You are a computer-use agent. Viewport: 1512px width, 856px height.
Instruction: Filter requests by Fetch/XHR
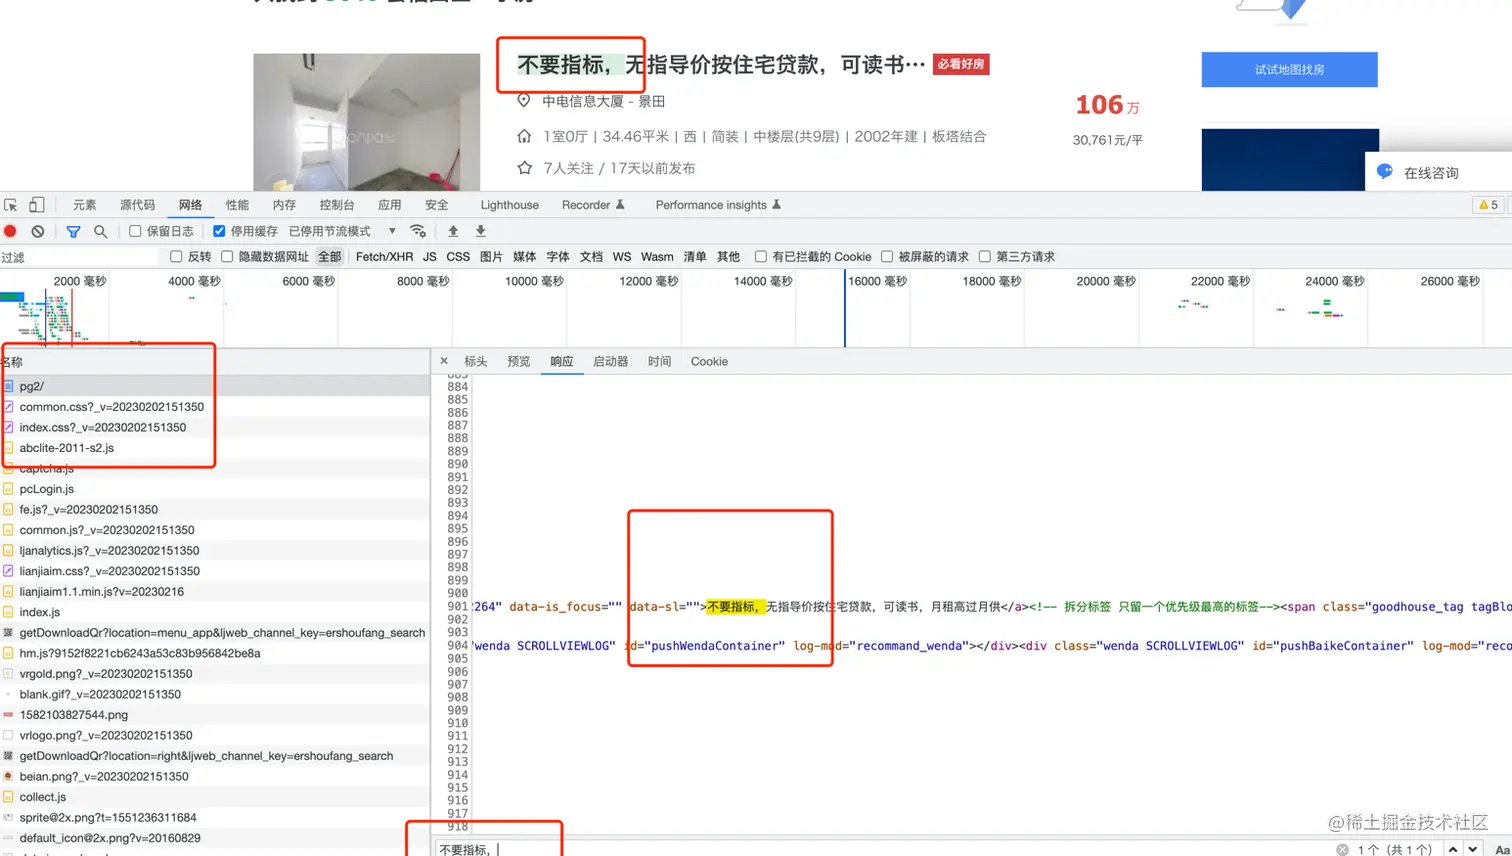(x=384, y=257)
